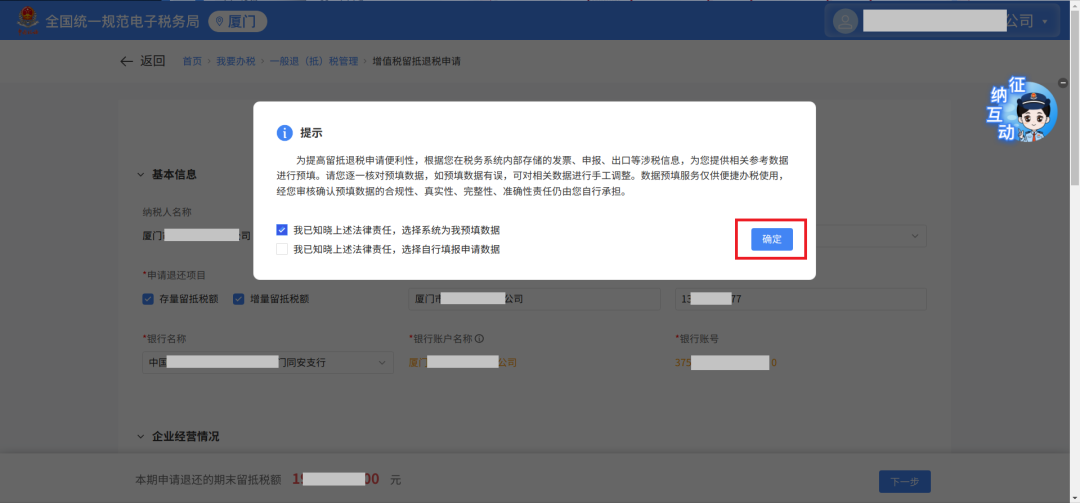Open the 银行名称 dropdown
1080x503 pixels.
tap(268, 362)
